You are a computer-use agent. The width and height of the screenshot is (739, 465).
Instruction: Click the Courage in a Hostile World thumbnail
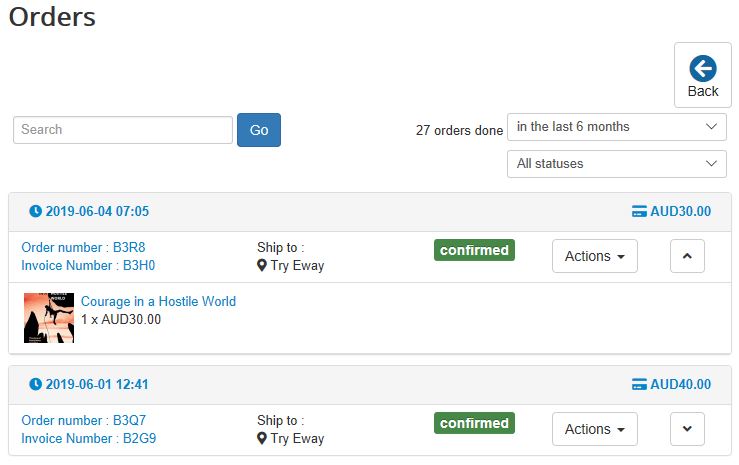49,318
